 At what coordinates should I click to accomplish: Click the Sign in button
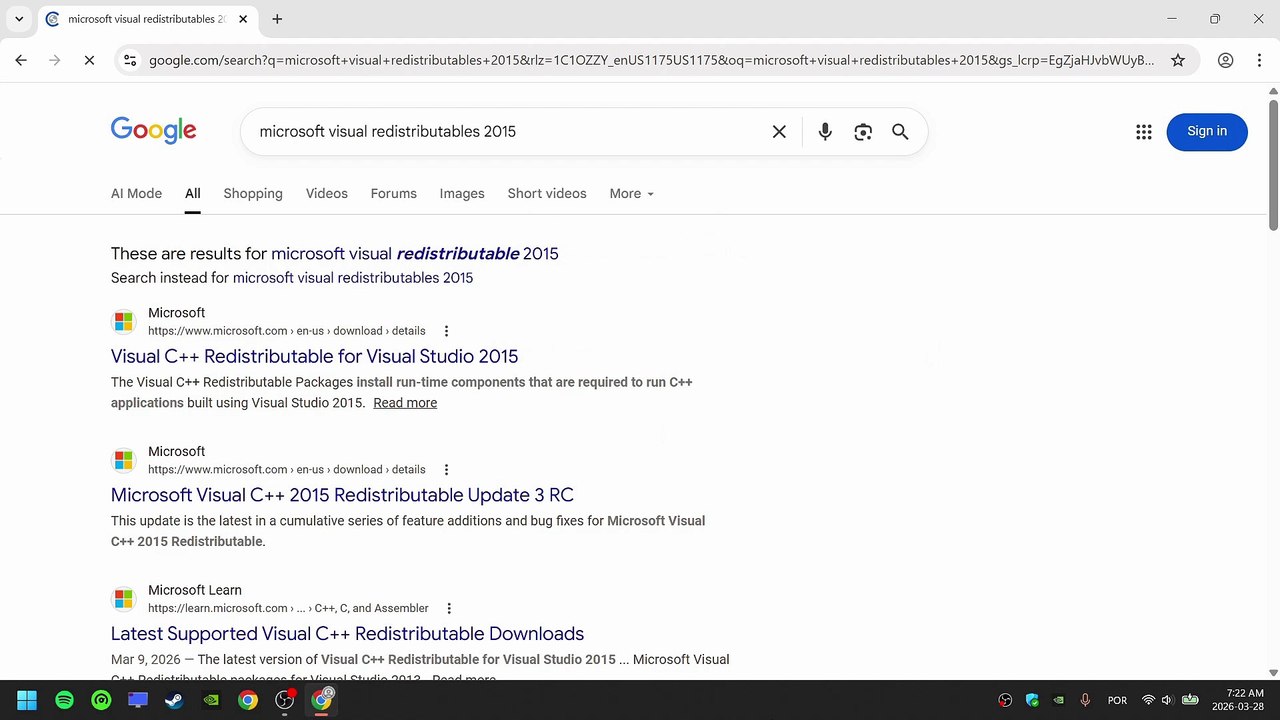1207,131
